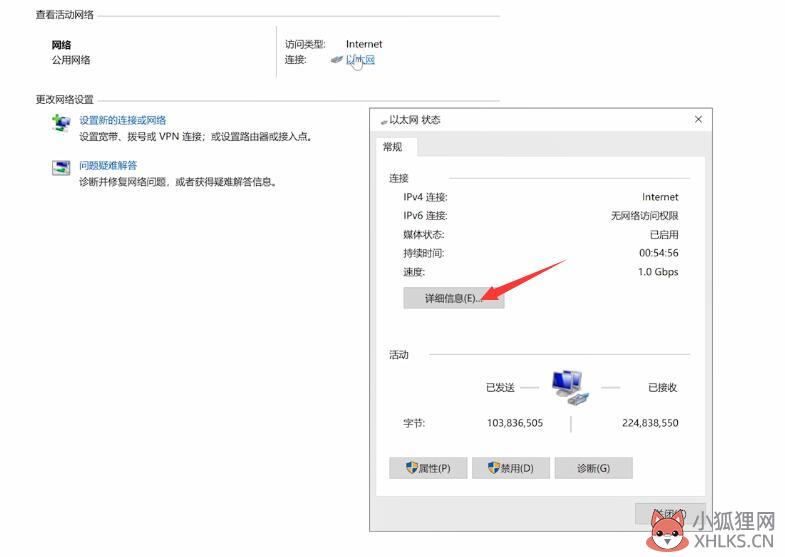
Task: Open 问题疑难解答 link
Action: pyautogui.click(x=108, y=166)
